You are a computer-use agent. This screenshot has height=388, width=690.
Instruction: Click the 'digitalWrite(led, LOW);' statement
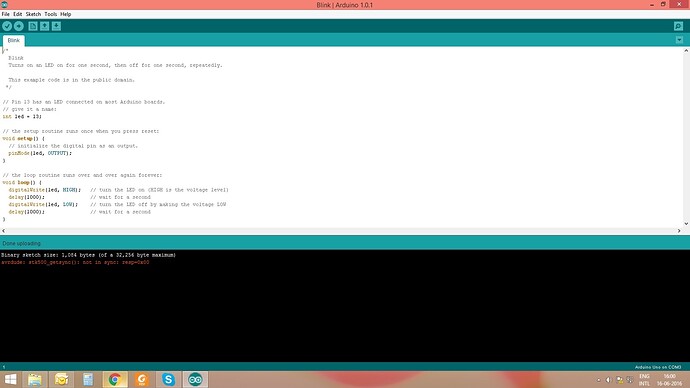[43, 205]
